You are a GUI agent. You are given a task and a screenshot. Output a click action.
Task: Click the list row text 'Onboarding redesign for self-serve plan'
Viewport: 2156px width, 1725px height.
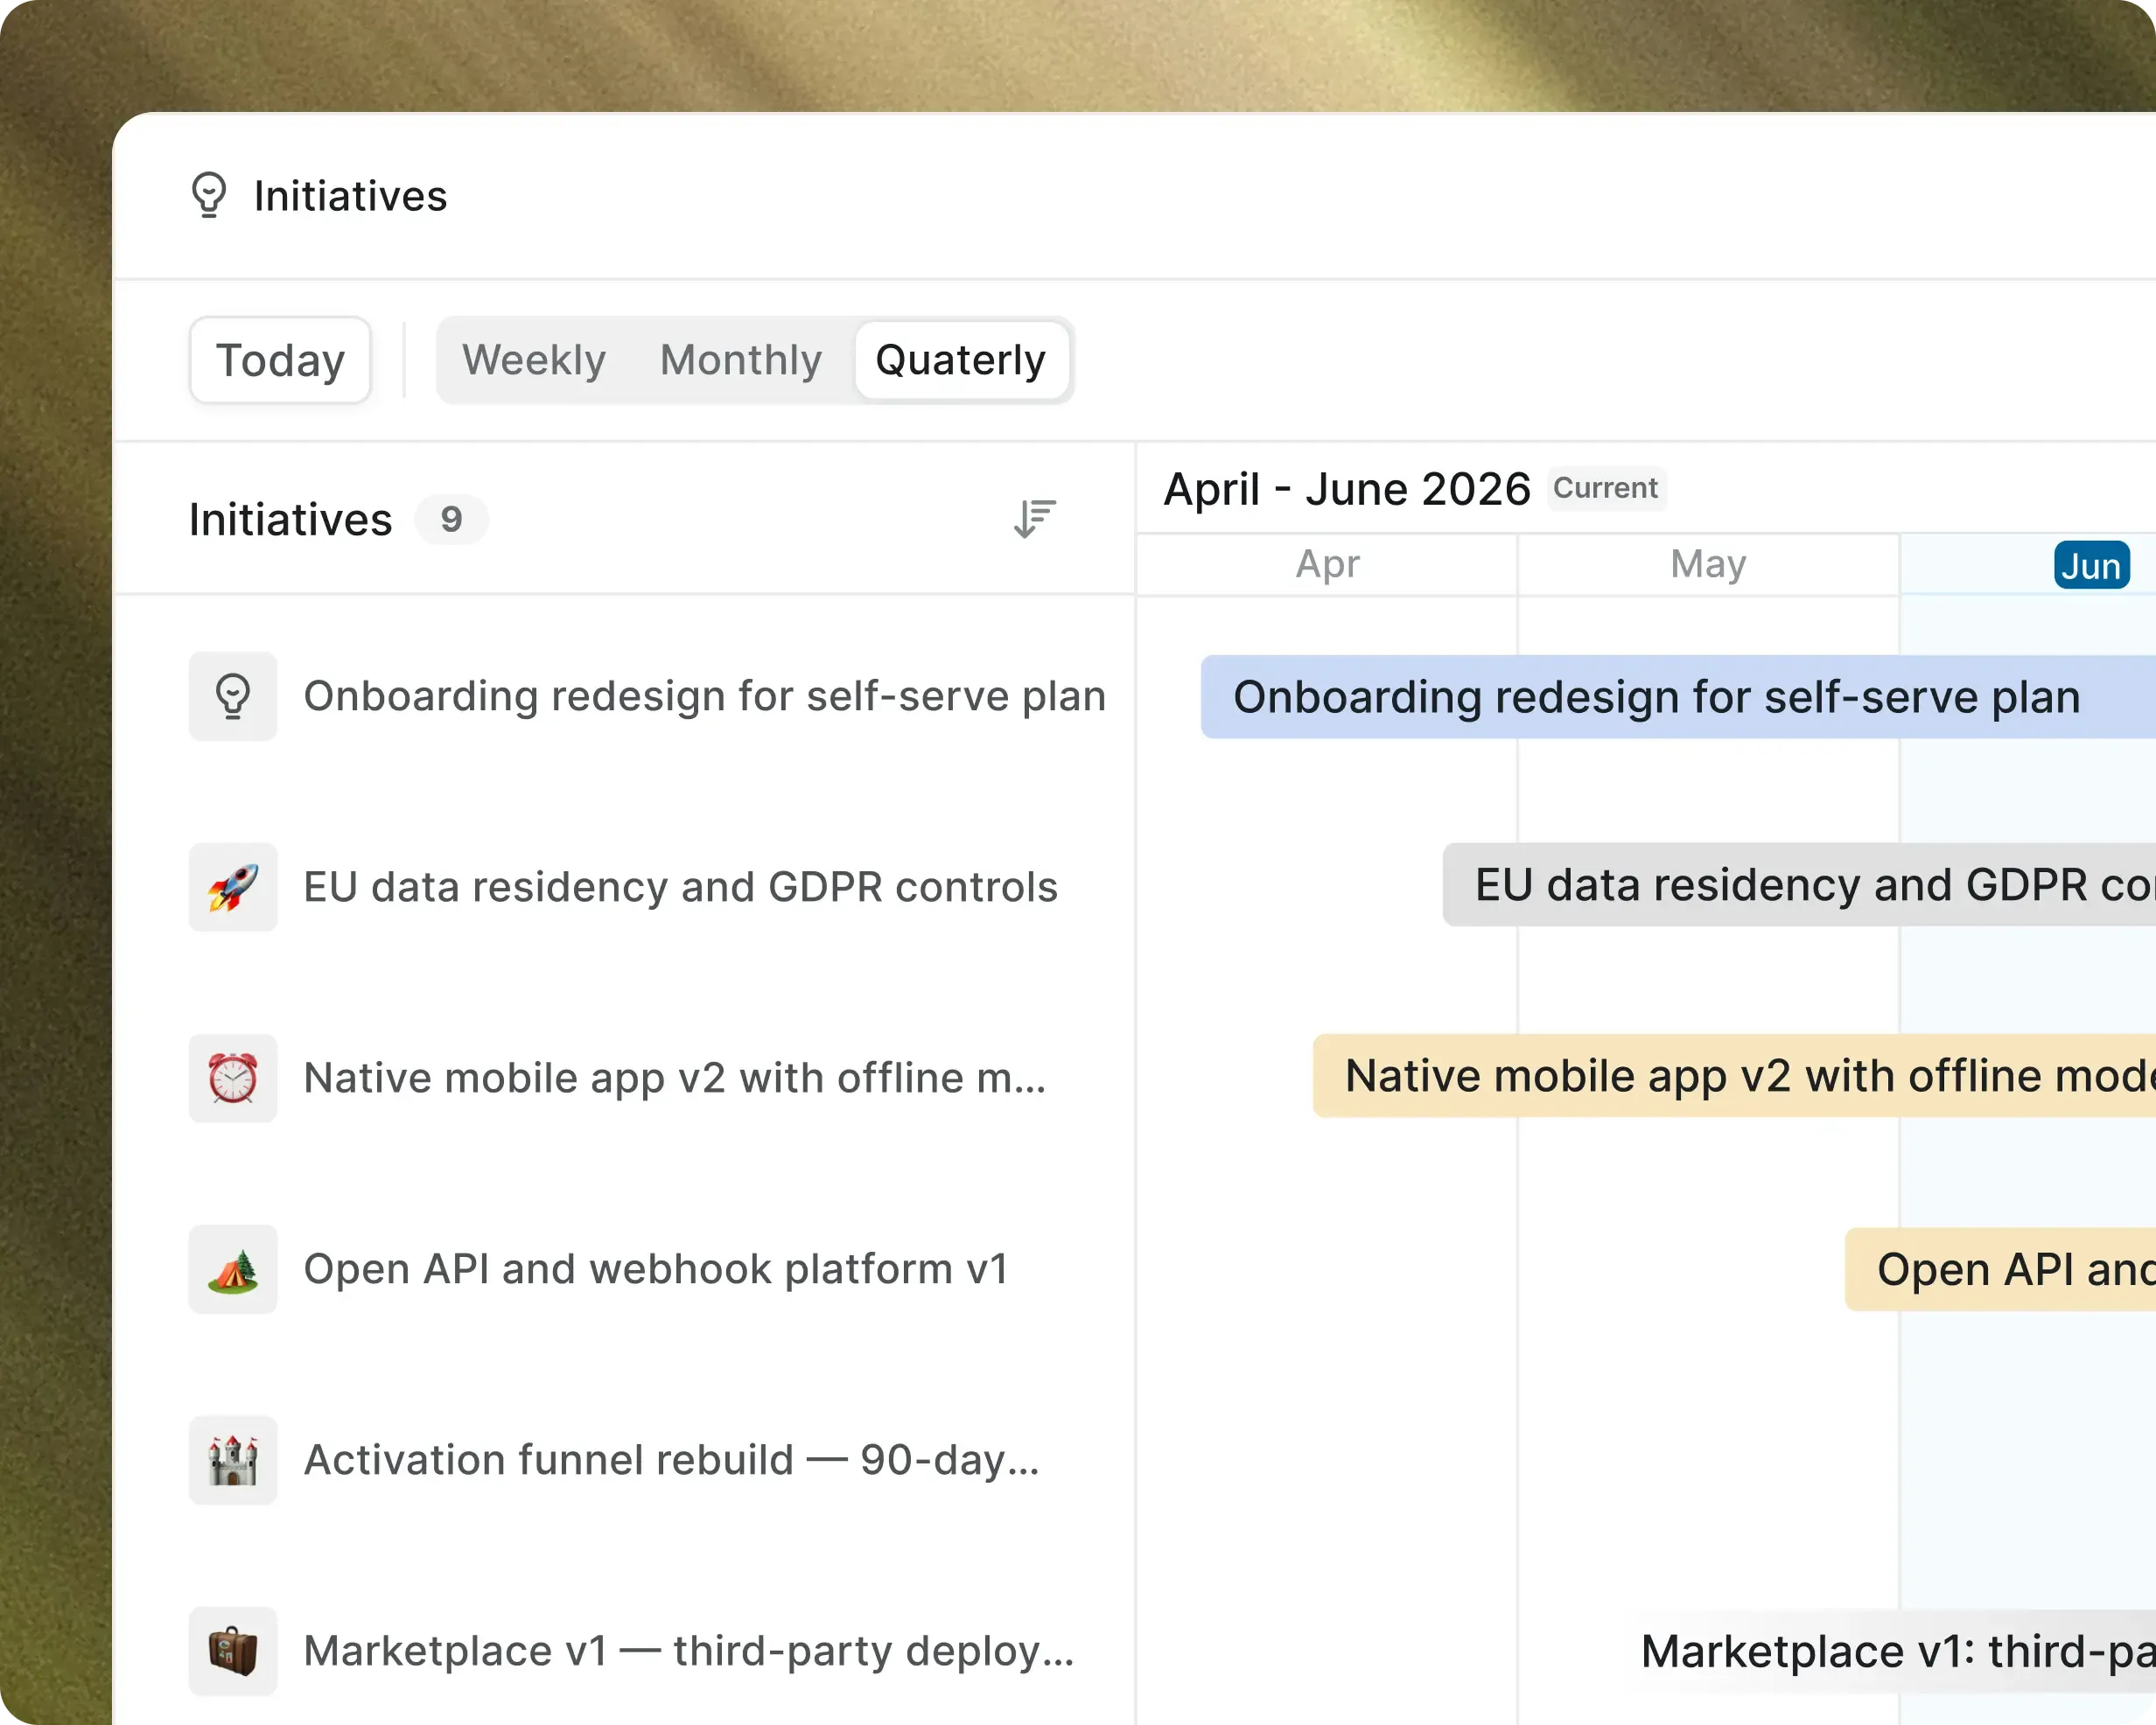click(x=705, y=696)
